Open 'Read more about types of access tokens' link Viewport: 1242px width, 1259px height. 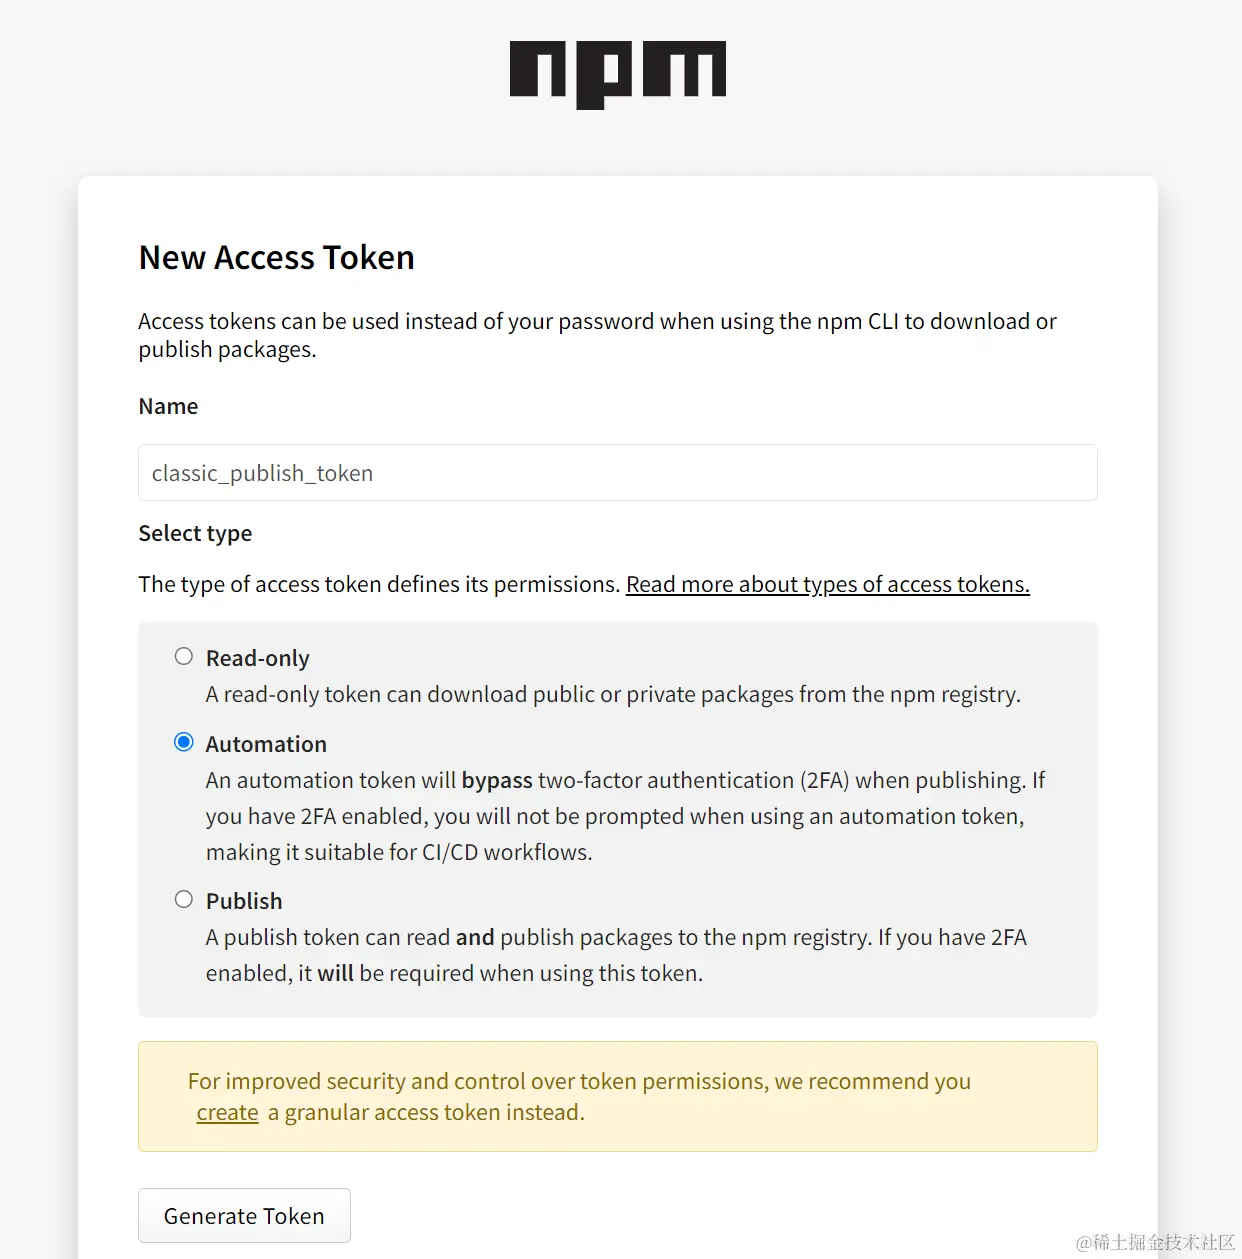[827, 584]
